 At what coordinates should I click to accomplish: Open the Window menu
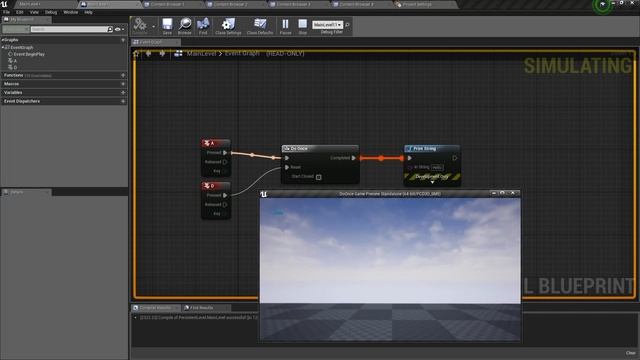coord(71,12)
